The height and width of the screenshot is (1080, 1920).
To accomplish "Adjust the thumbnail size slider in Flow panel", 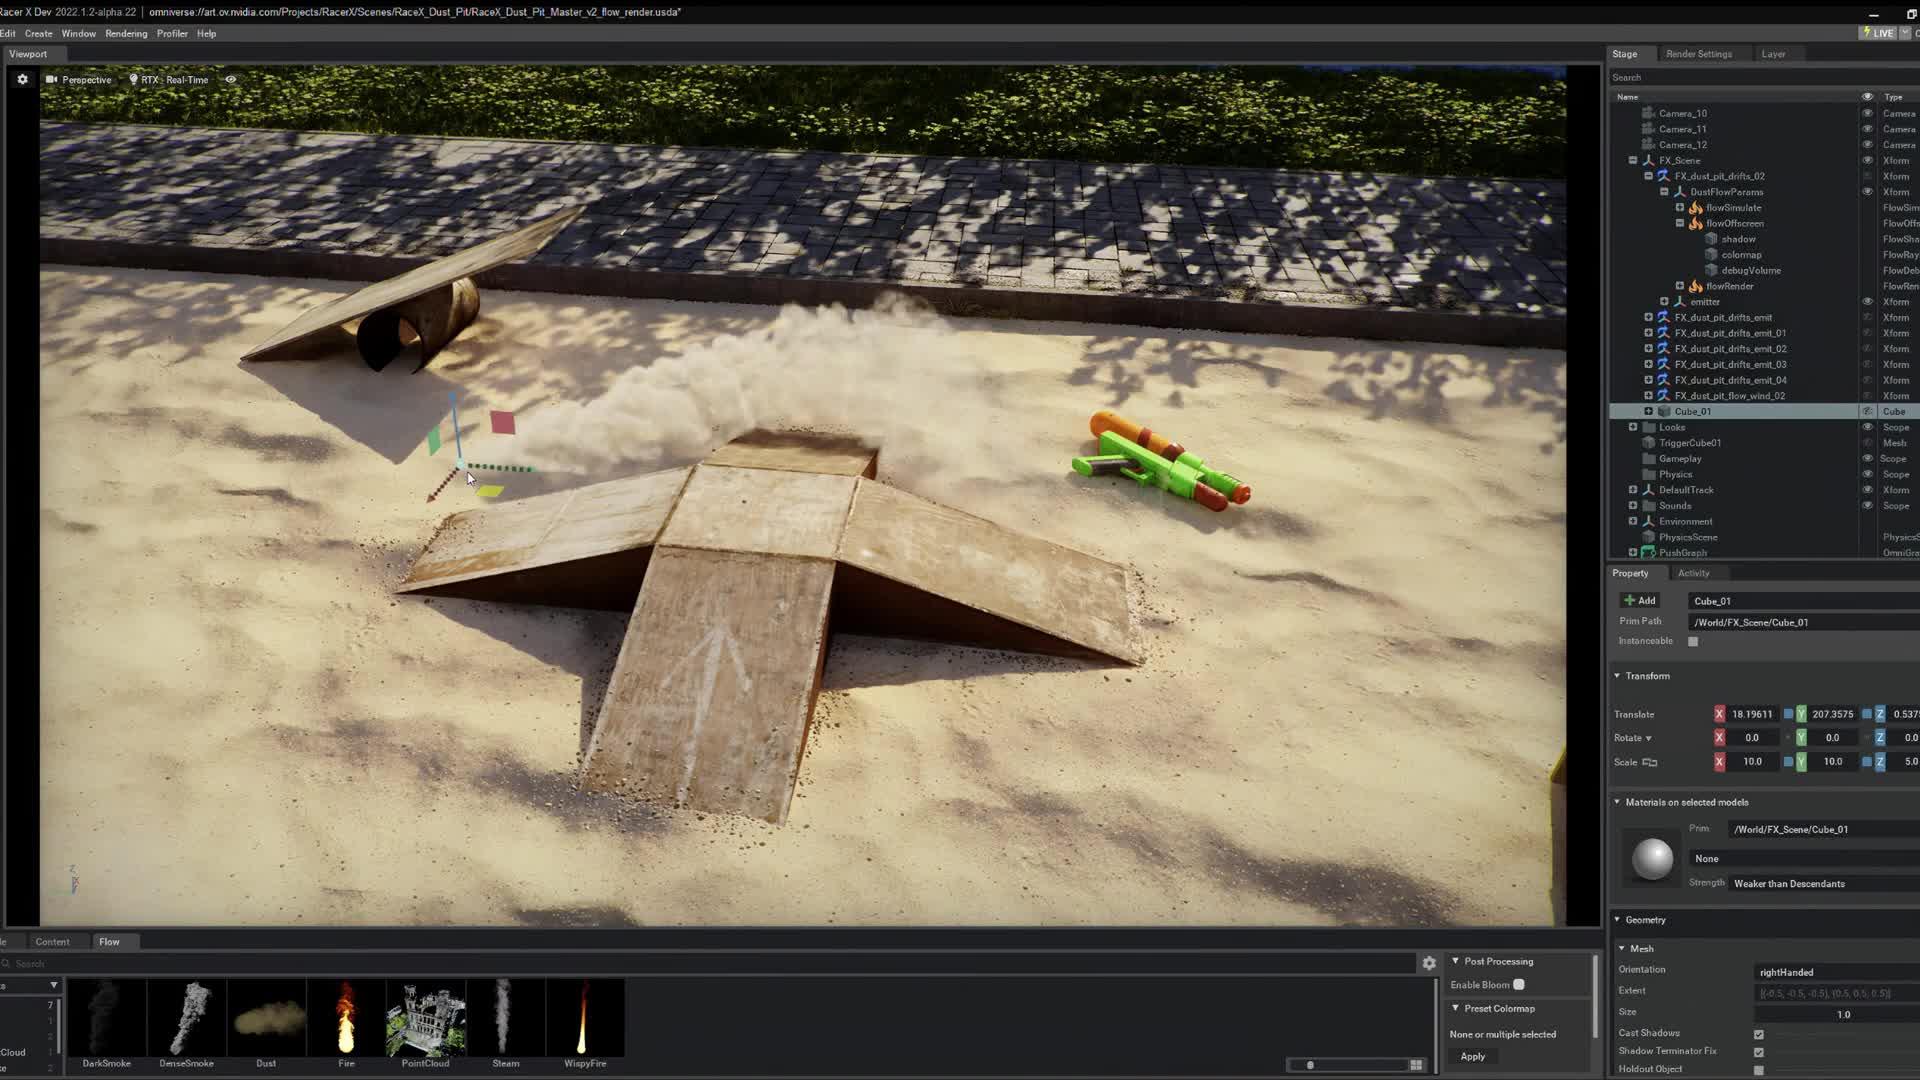I will [x=1310, y=1066].
